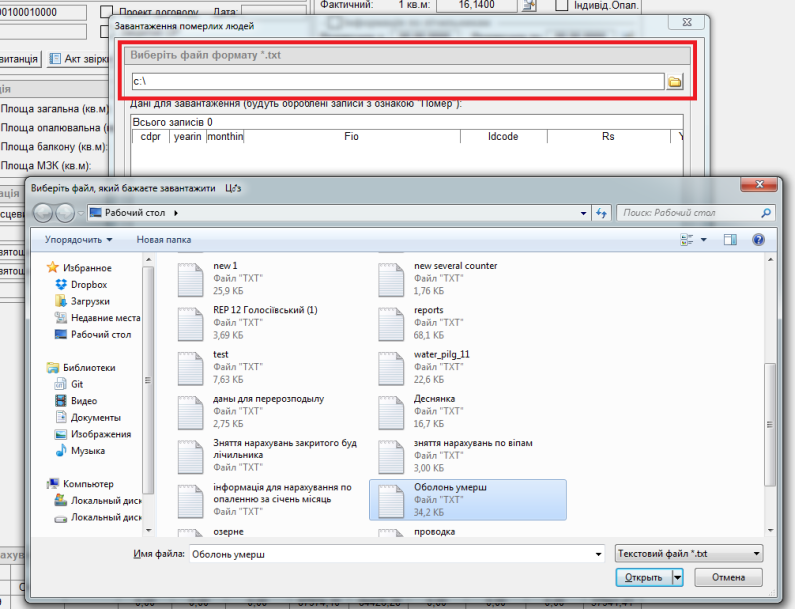
Task: Click the split arrow beside Открыть button
Action: click(x=678, y=577)
